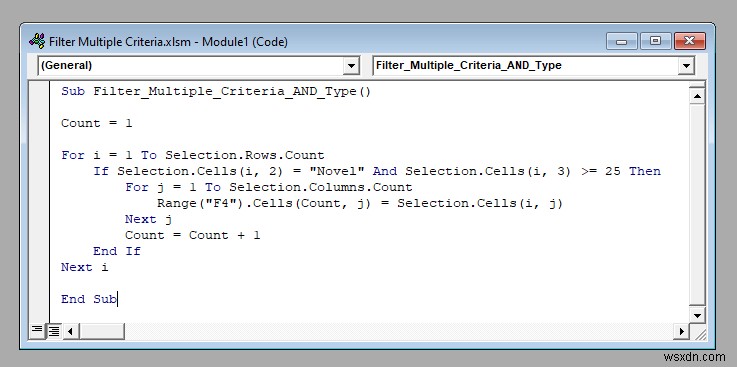
Task: Switch to Full Module View icon
Action: [54, 331]
